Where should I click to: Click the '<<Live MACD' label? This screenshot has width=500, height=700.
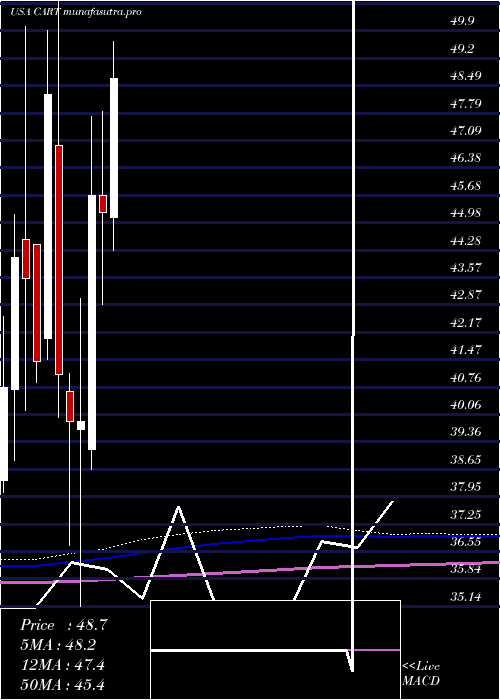tap(421, 673)
